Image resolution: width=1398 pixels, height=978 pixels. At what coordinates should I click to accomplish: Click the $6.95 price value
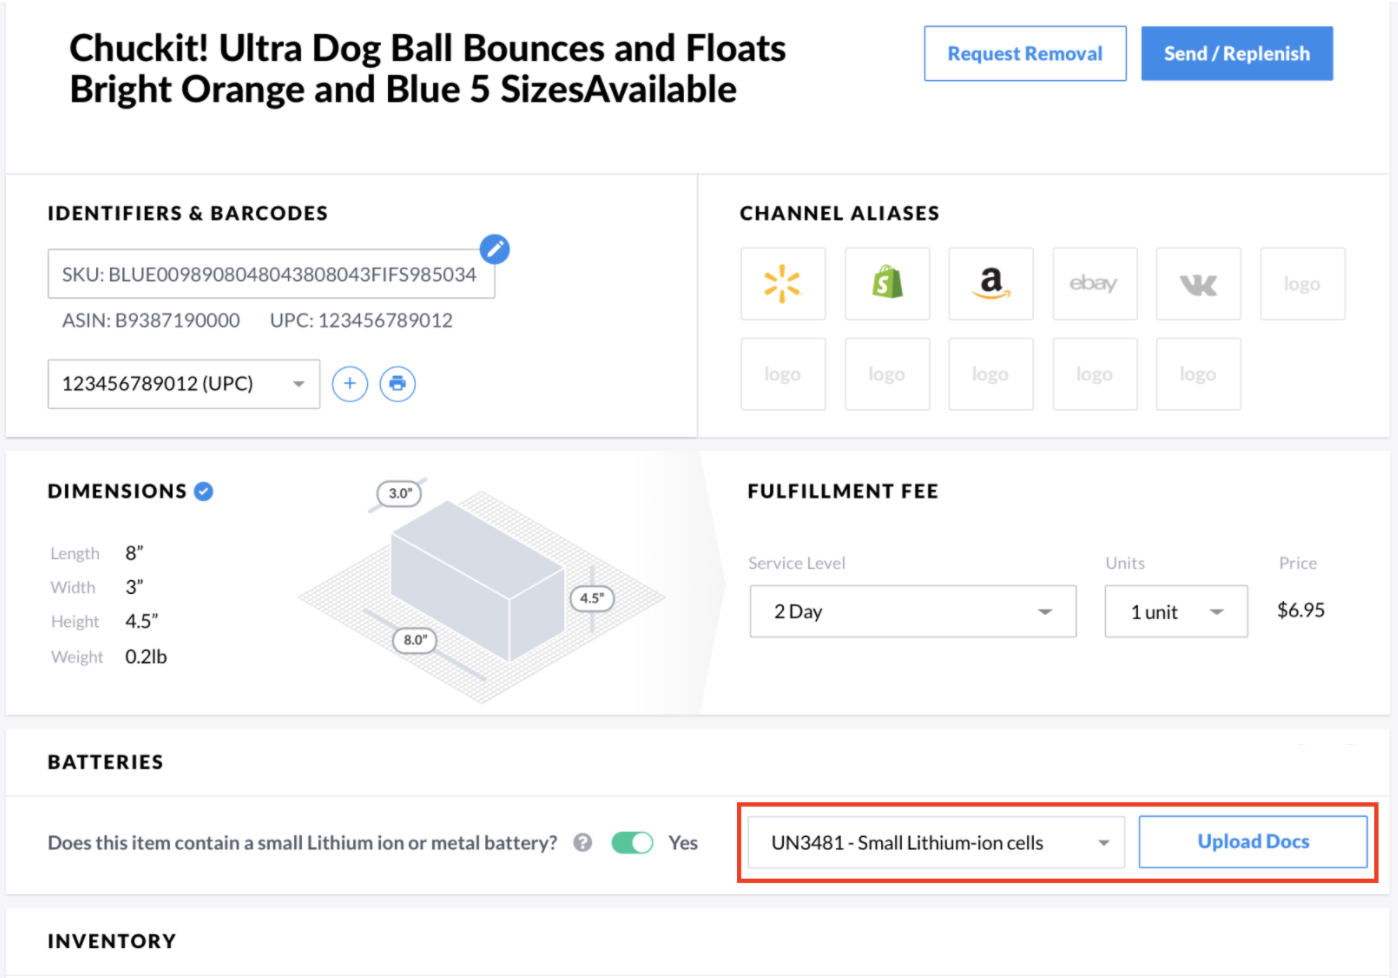pyautogui.click(x=1301, y=610)
